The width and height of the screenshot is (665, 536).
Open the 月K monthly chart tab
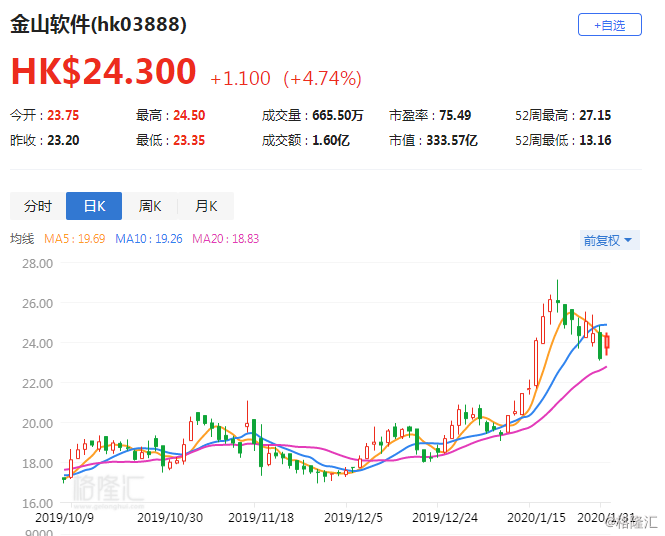click(x=206, y=206)
